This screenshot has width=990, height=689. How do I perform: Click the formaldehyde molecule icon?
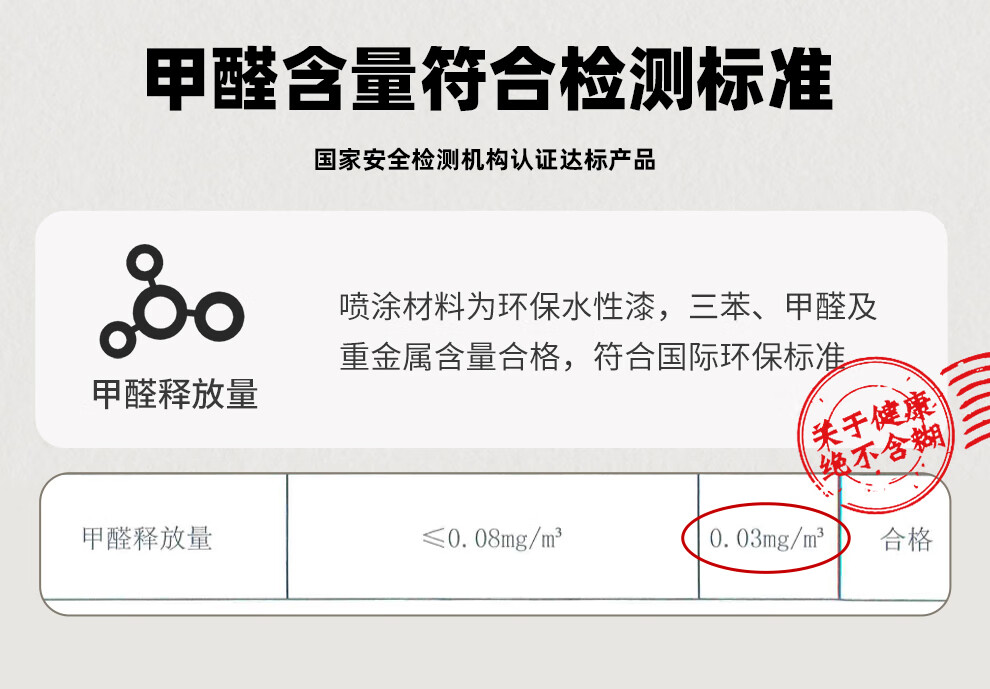172,301
